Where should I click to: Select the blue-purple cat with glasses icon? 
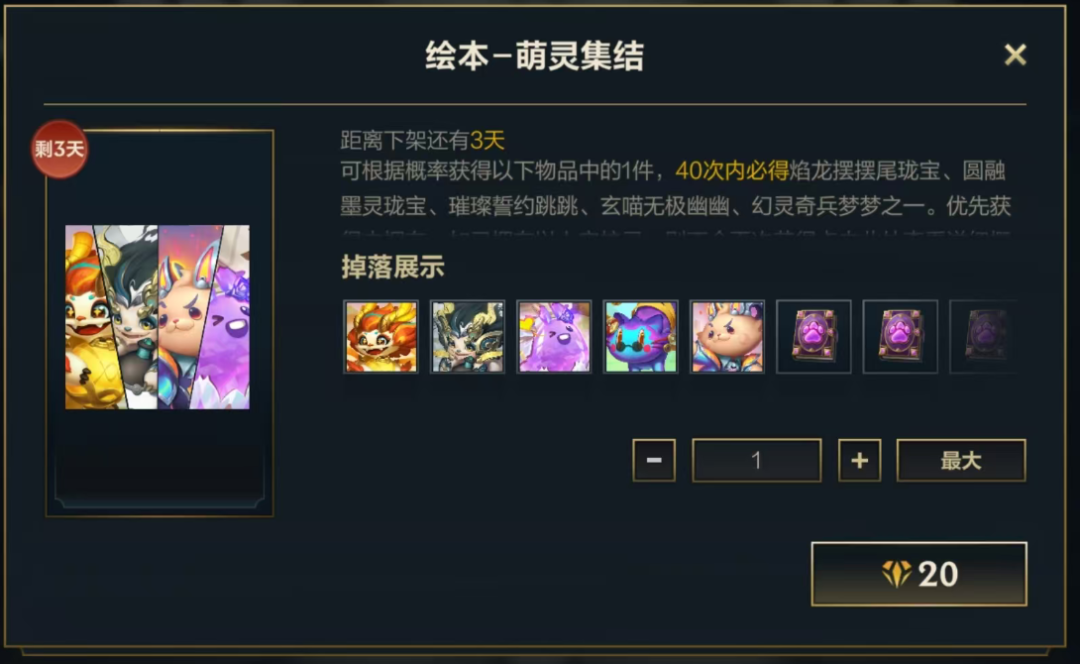point(641,337)
